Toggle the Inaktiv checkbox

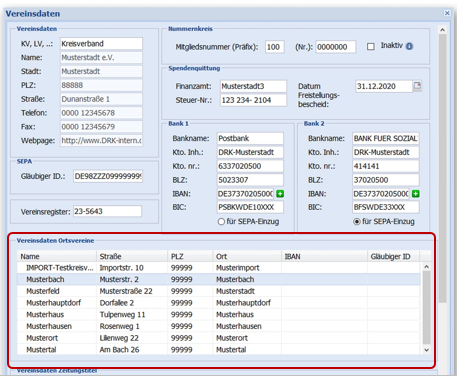[x=371, y=46]
